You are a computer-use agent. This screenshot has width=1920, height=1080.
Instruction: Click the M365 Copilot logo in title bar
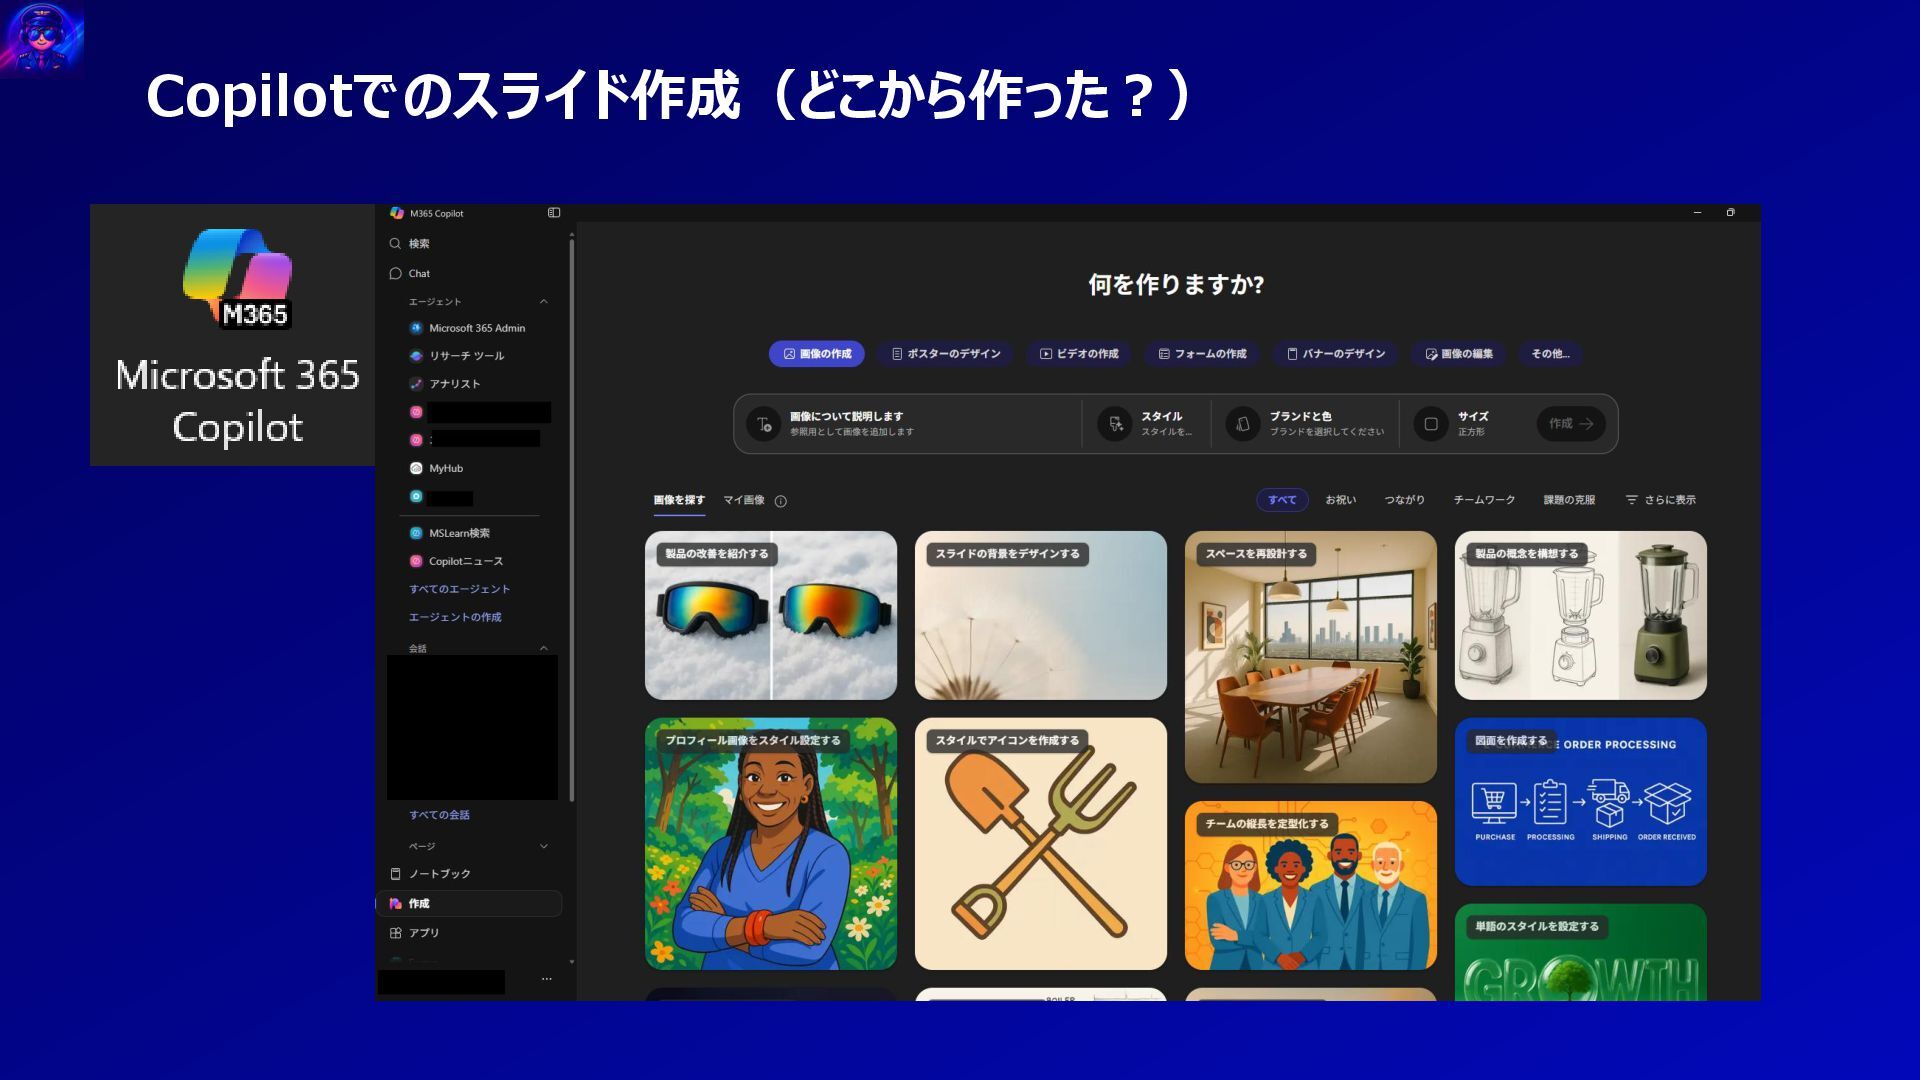(397, 213)
